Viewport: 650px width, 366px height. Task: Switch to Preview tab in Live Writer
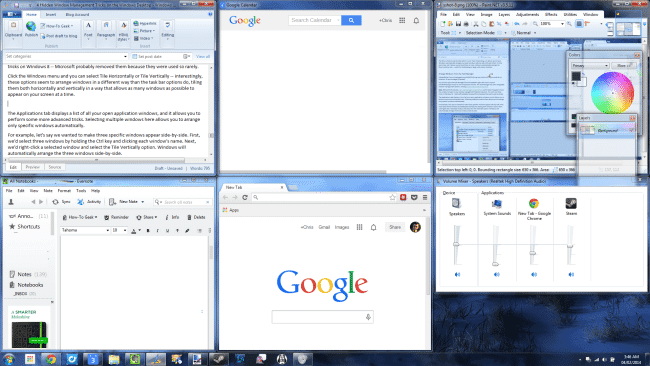click(x=32, y=167)
